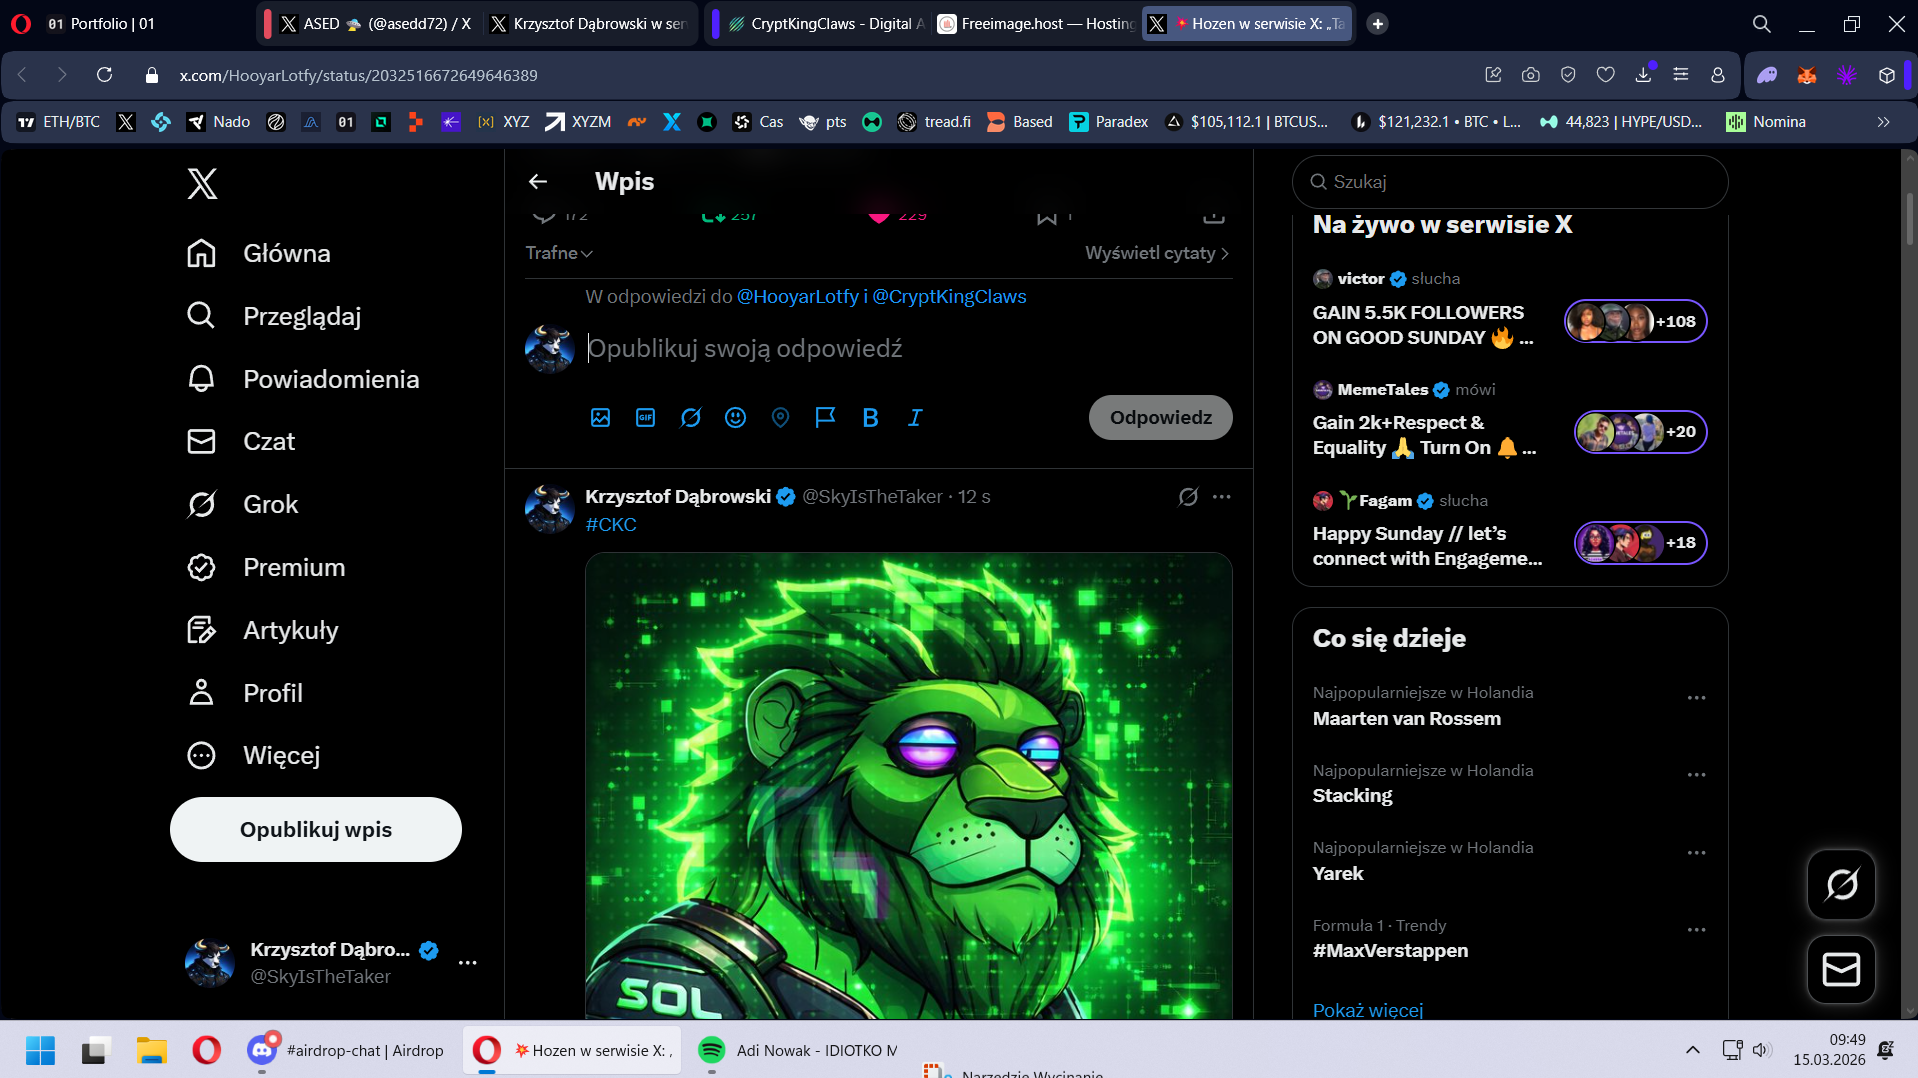Go to Profil in the sidebar
The height and width of the screenshot is (1078, 1918).
coord(244,693)
